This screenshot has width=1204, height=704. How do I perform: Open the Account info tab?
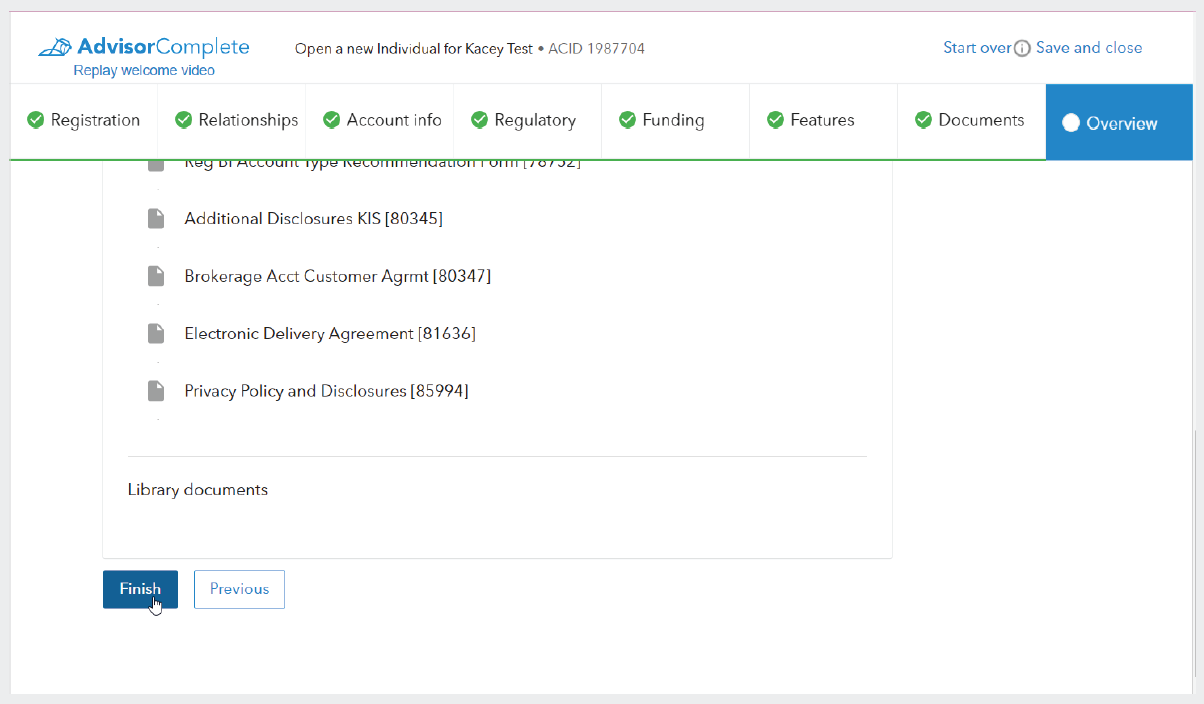point(393,120)
